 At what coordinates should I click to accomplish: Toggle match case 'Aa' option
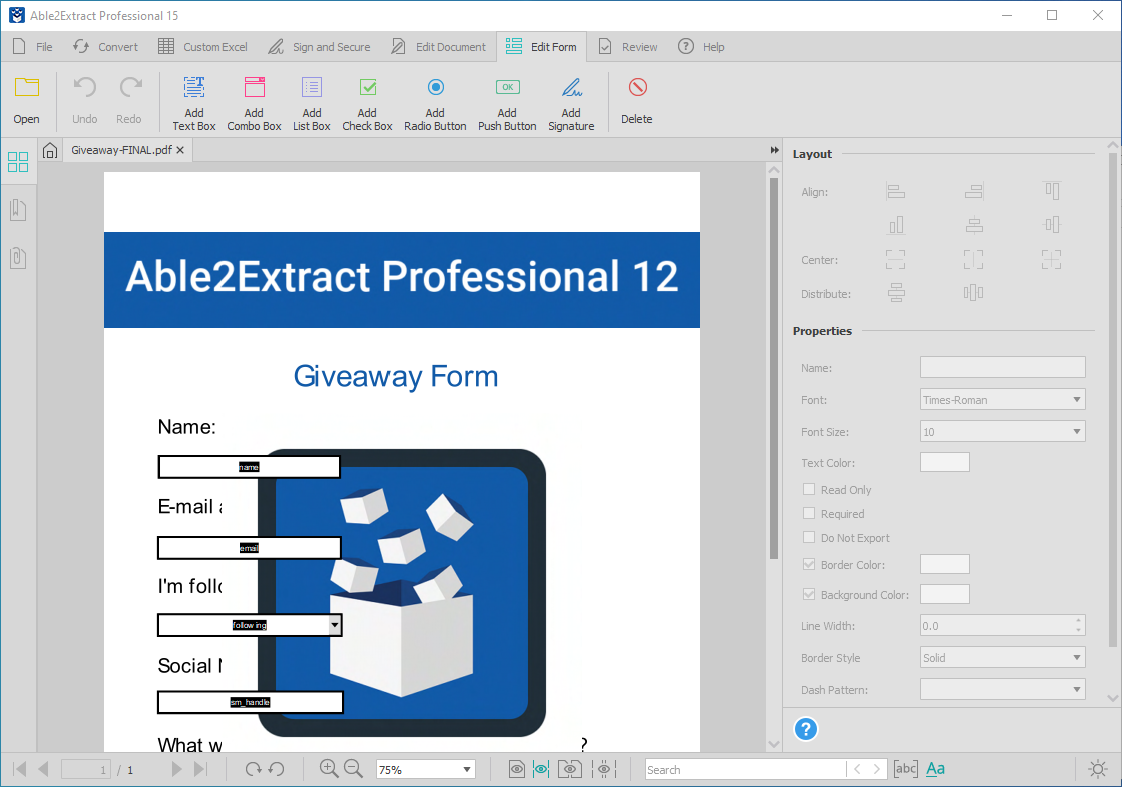pos(935,769)
